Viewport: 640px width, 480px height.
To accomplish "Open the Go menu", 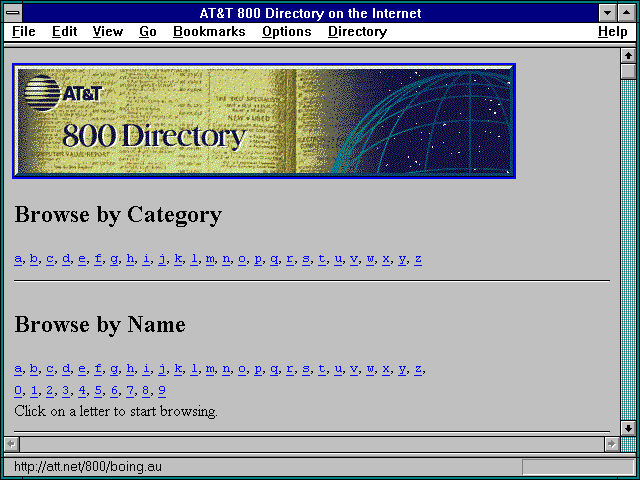I will click(x=148, y=31).
